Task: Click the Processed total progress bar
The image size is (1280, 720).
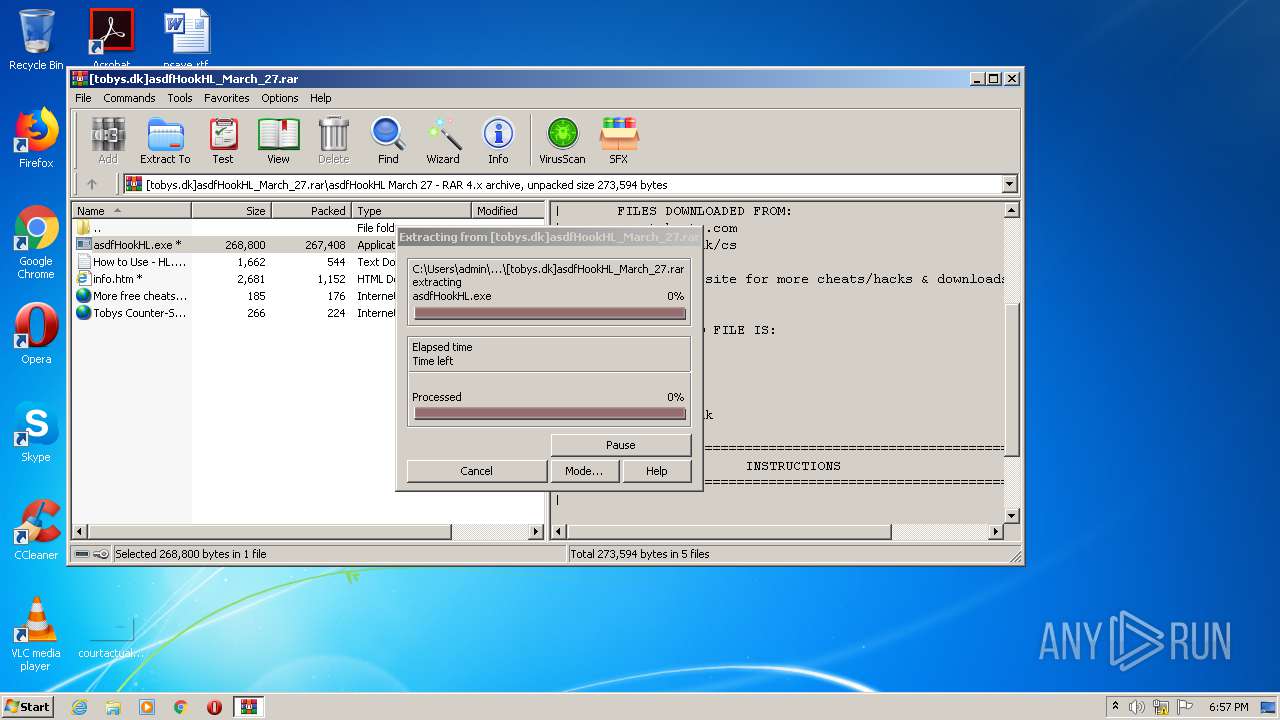Action: pos(550,413)
